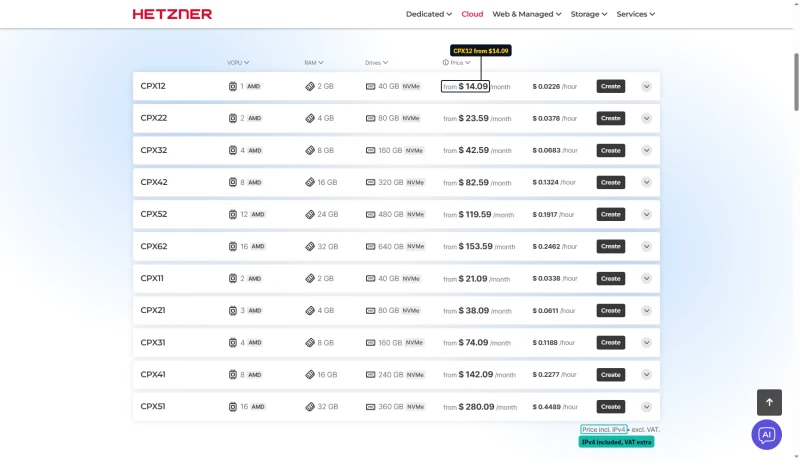Expand the CPX62 row details
The image size is (800, 461).
(x=646, y=246)
